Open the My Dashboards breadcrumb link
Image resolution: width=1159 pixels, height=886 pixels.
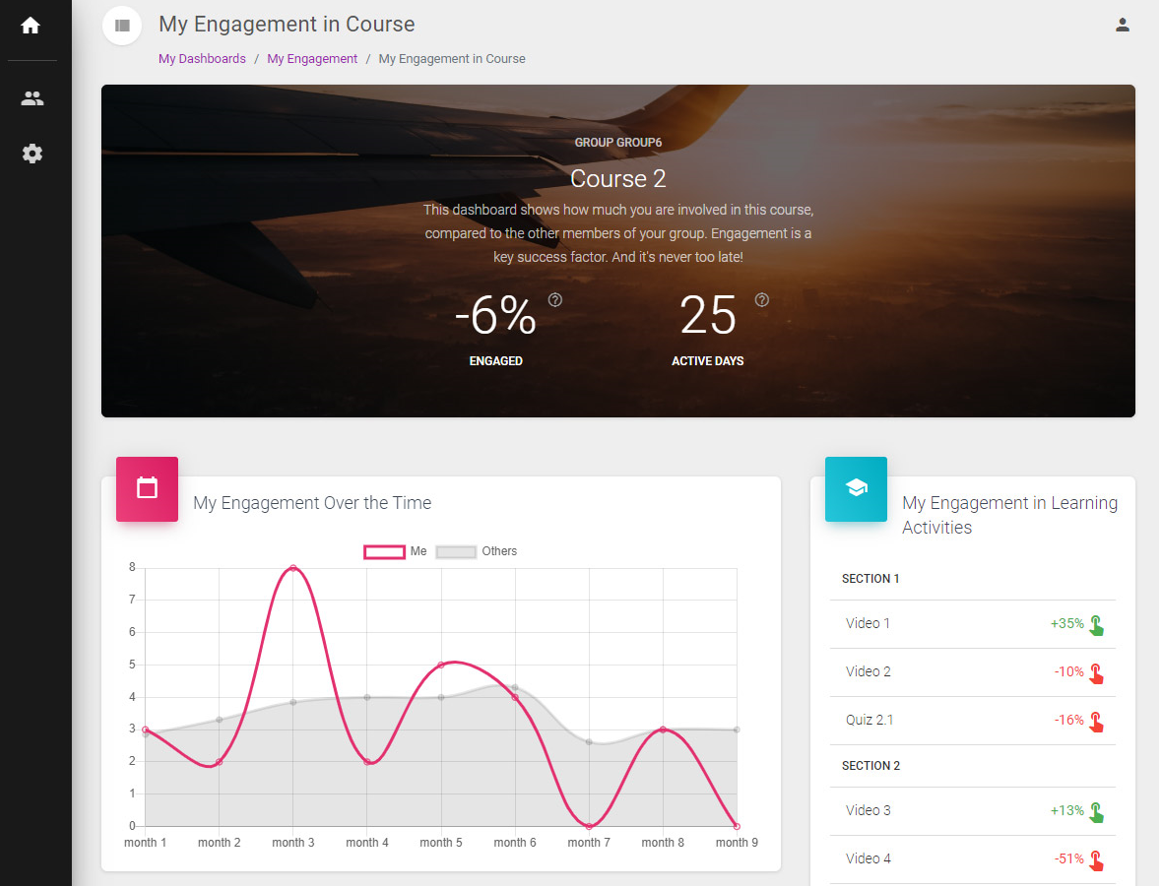point(202,59)
